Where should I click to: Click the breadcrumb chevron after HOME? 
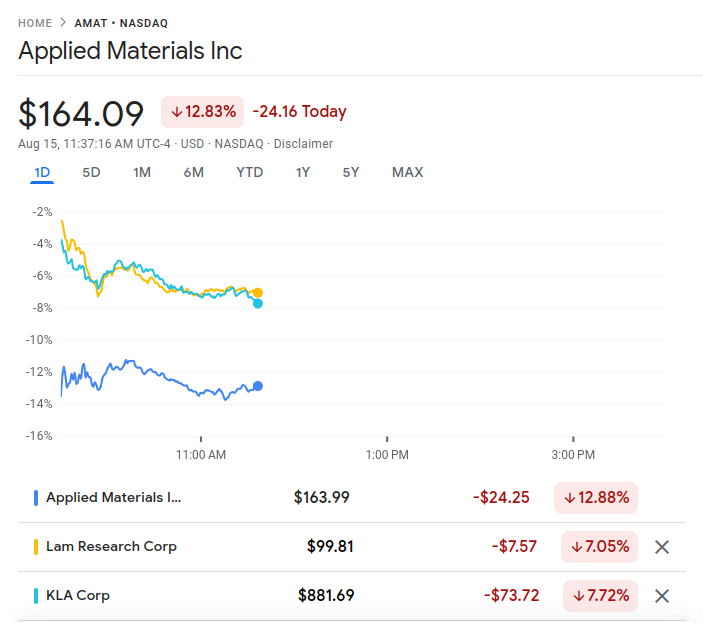(63, 22)
